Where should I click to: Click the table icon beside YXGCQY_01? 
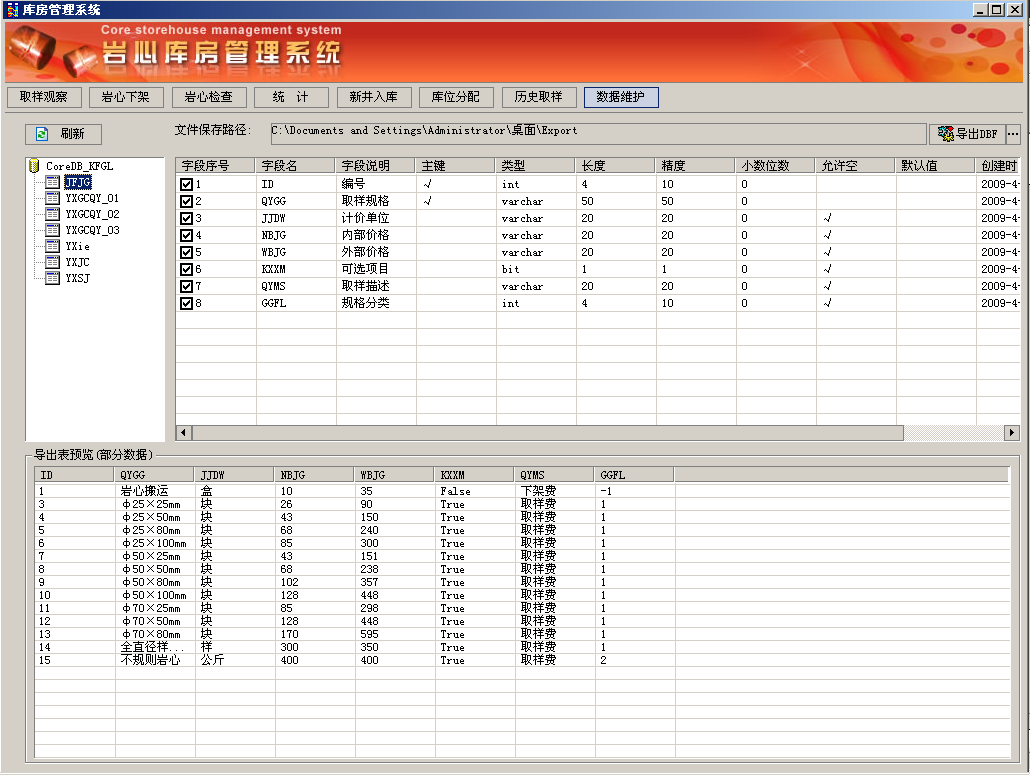[x=52, y=198]
